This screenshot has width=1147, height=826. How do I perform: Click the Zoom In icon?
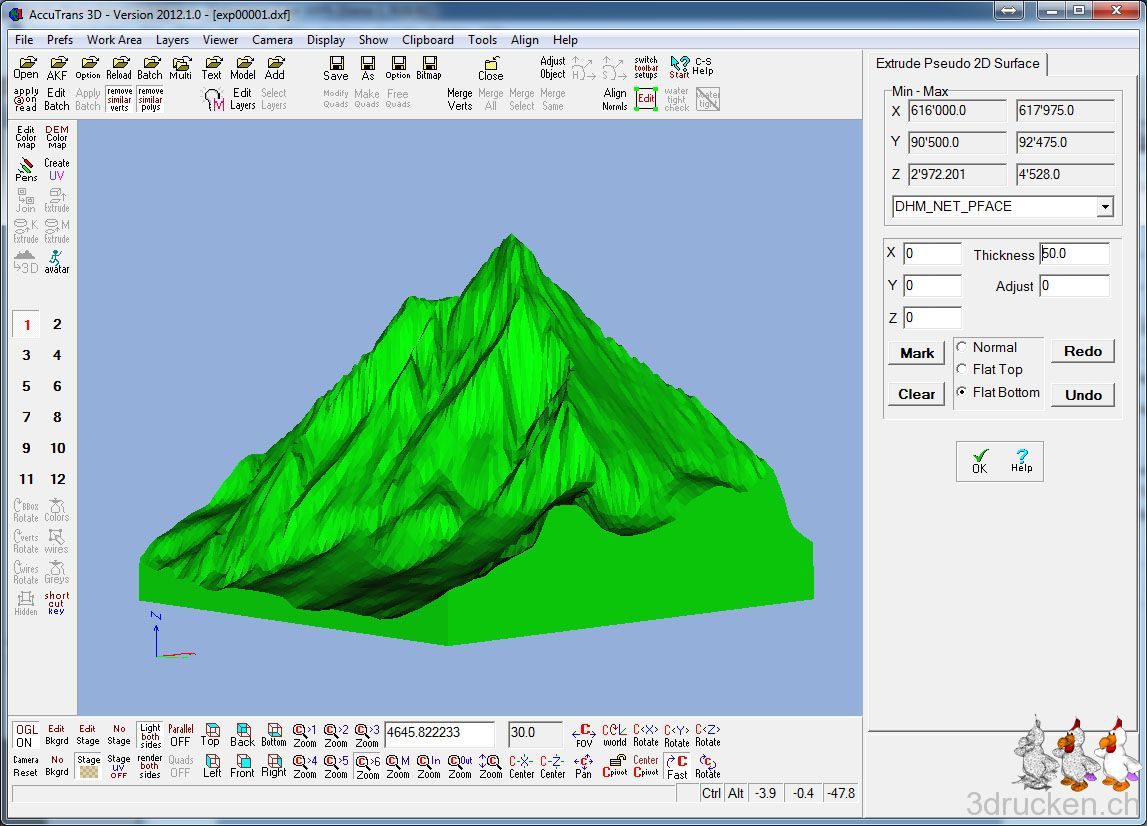click(429, 766)
